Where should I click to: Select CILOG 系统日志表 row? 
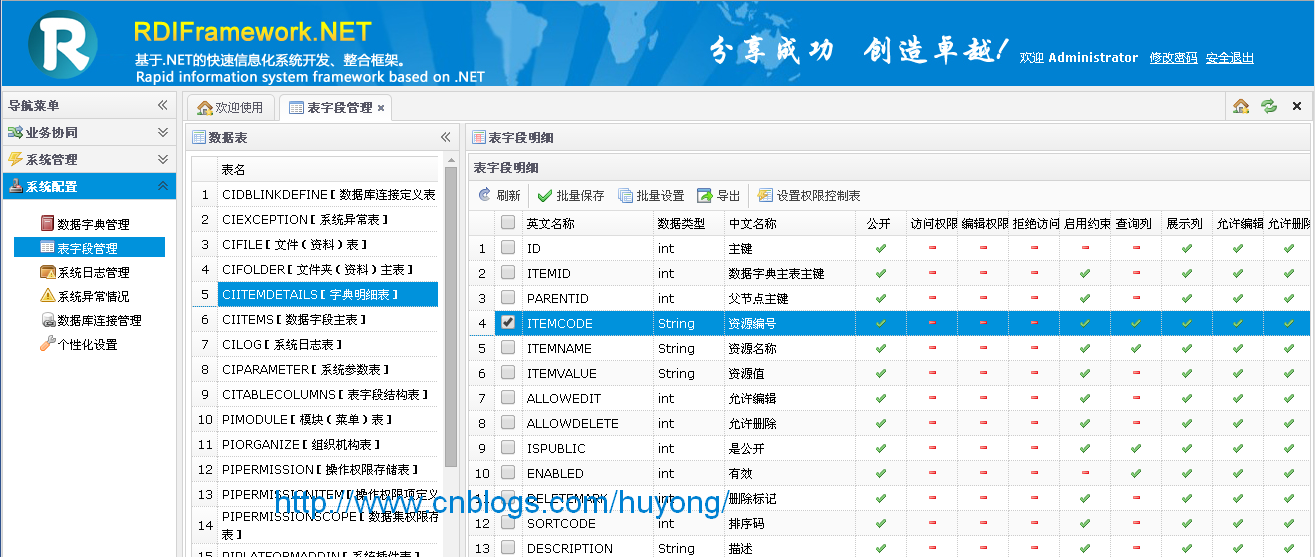click(314, 344)
